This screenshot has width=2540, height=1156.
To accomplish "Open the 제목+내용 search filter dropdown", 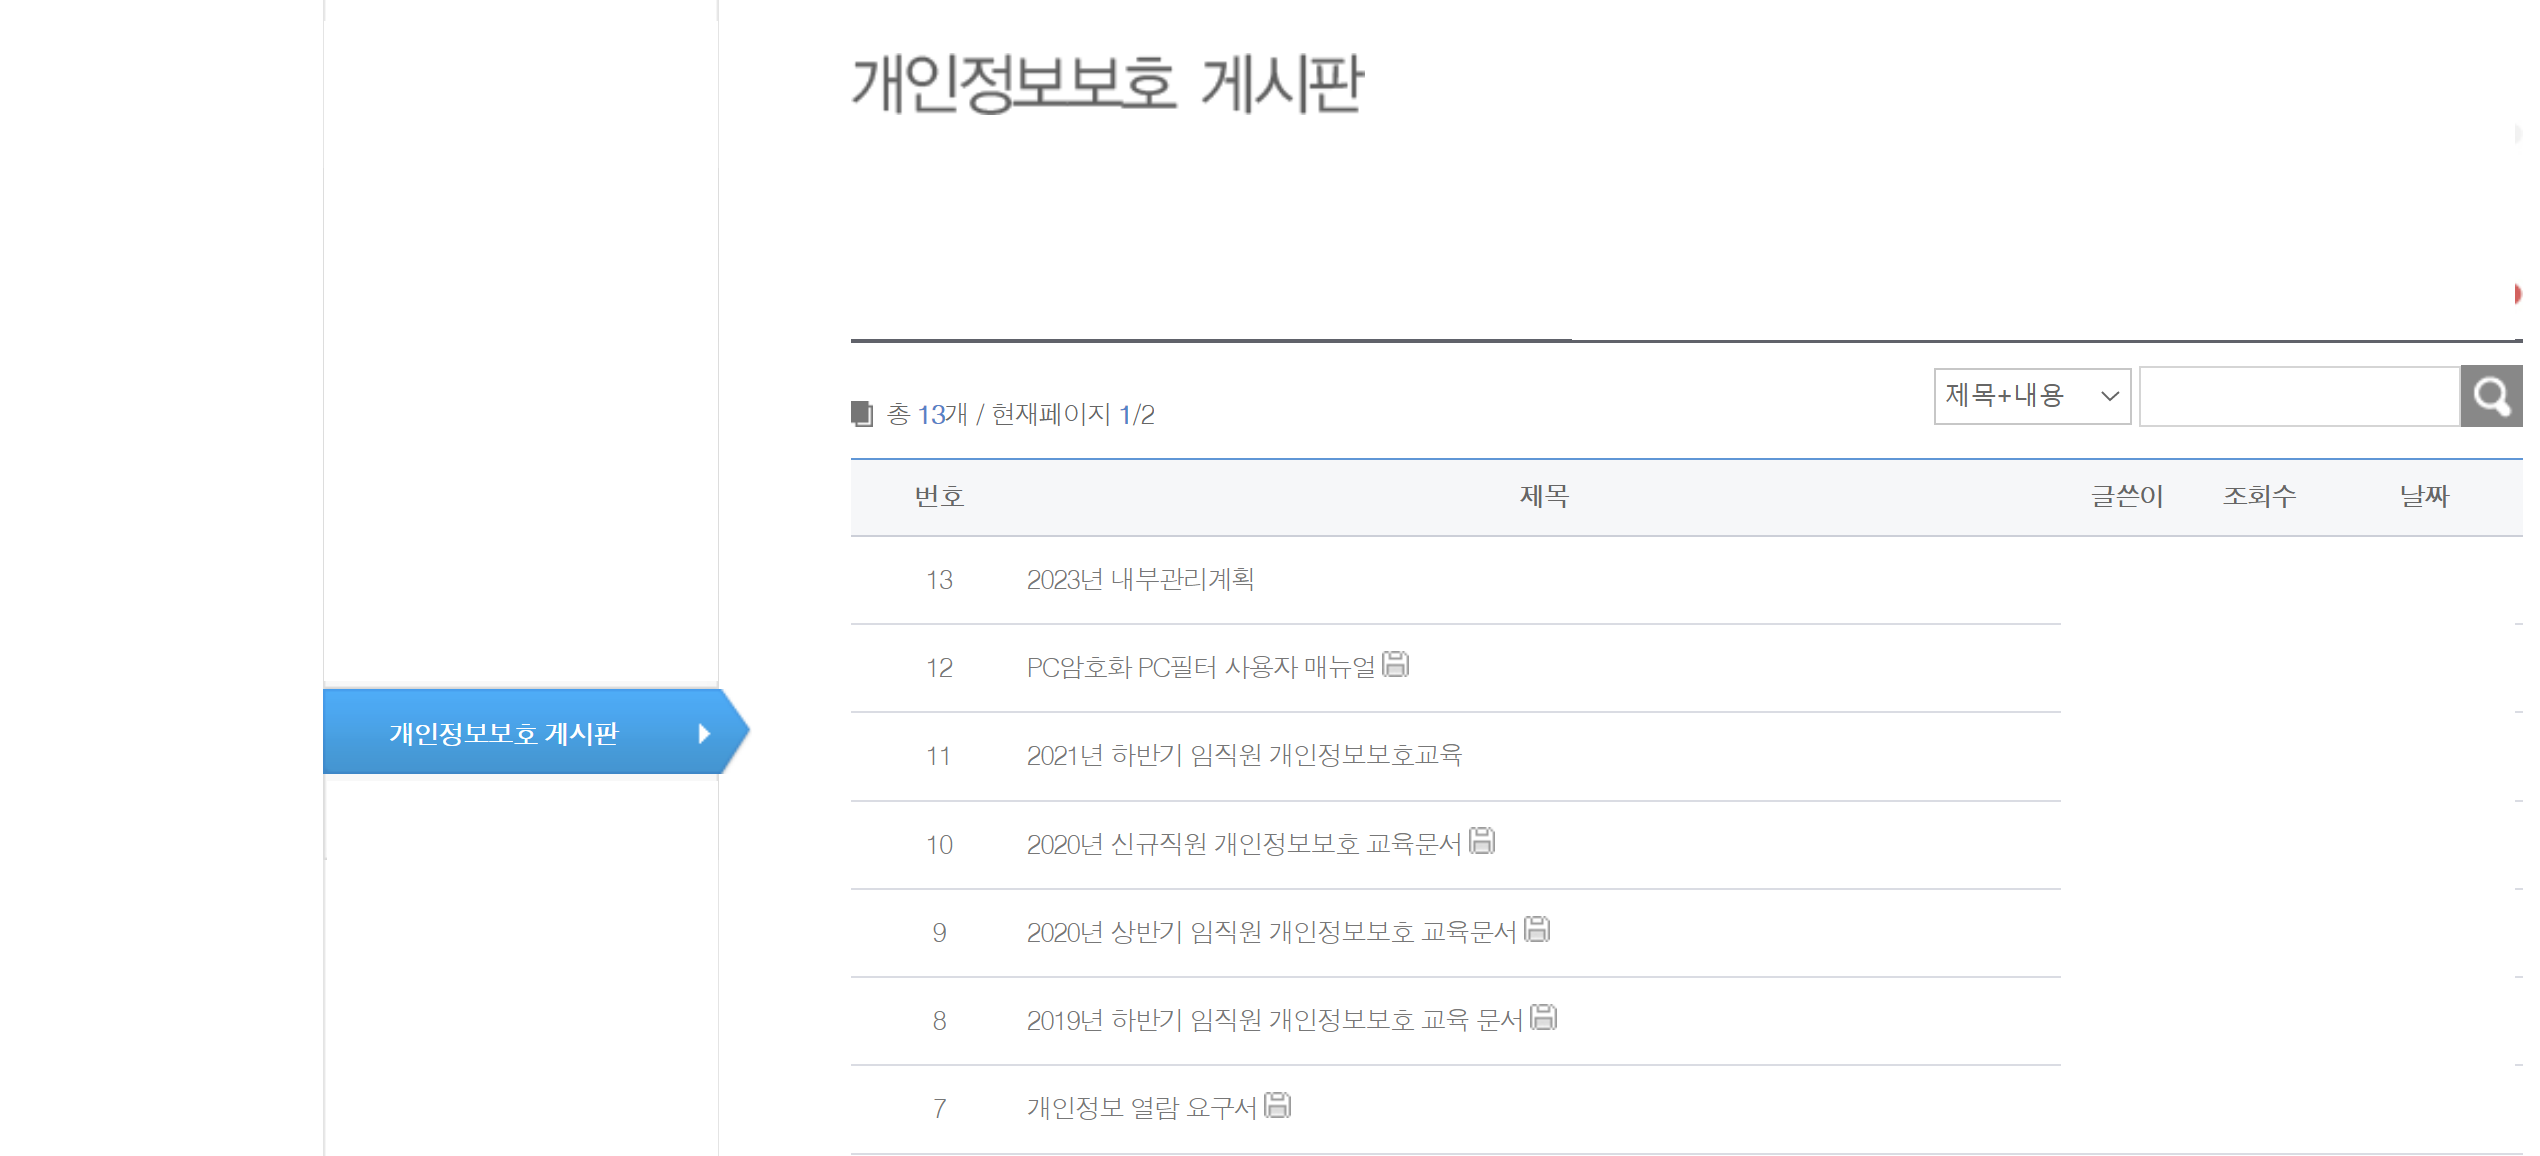I will pyautogui.click(x=2031, y=396).
